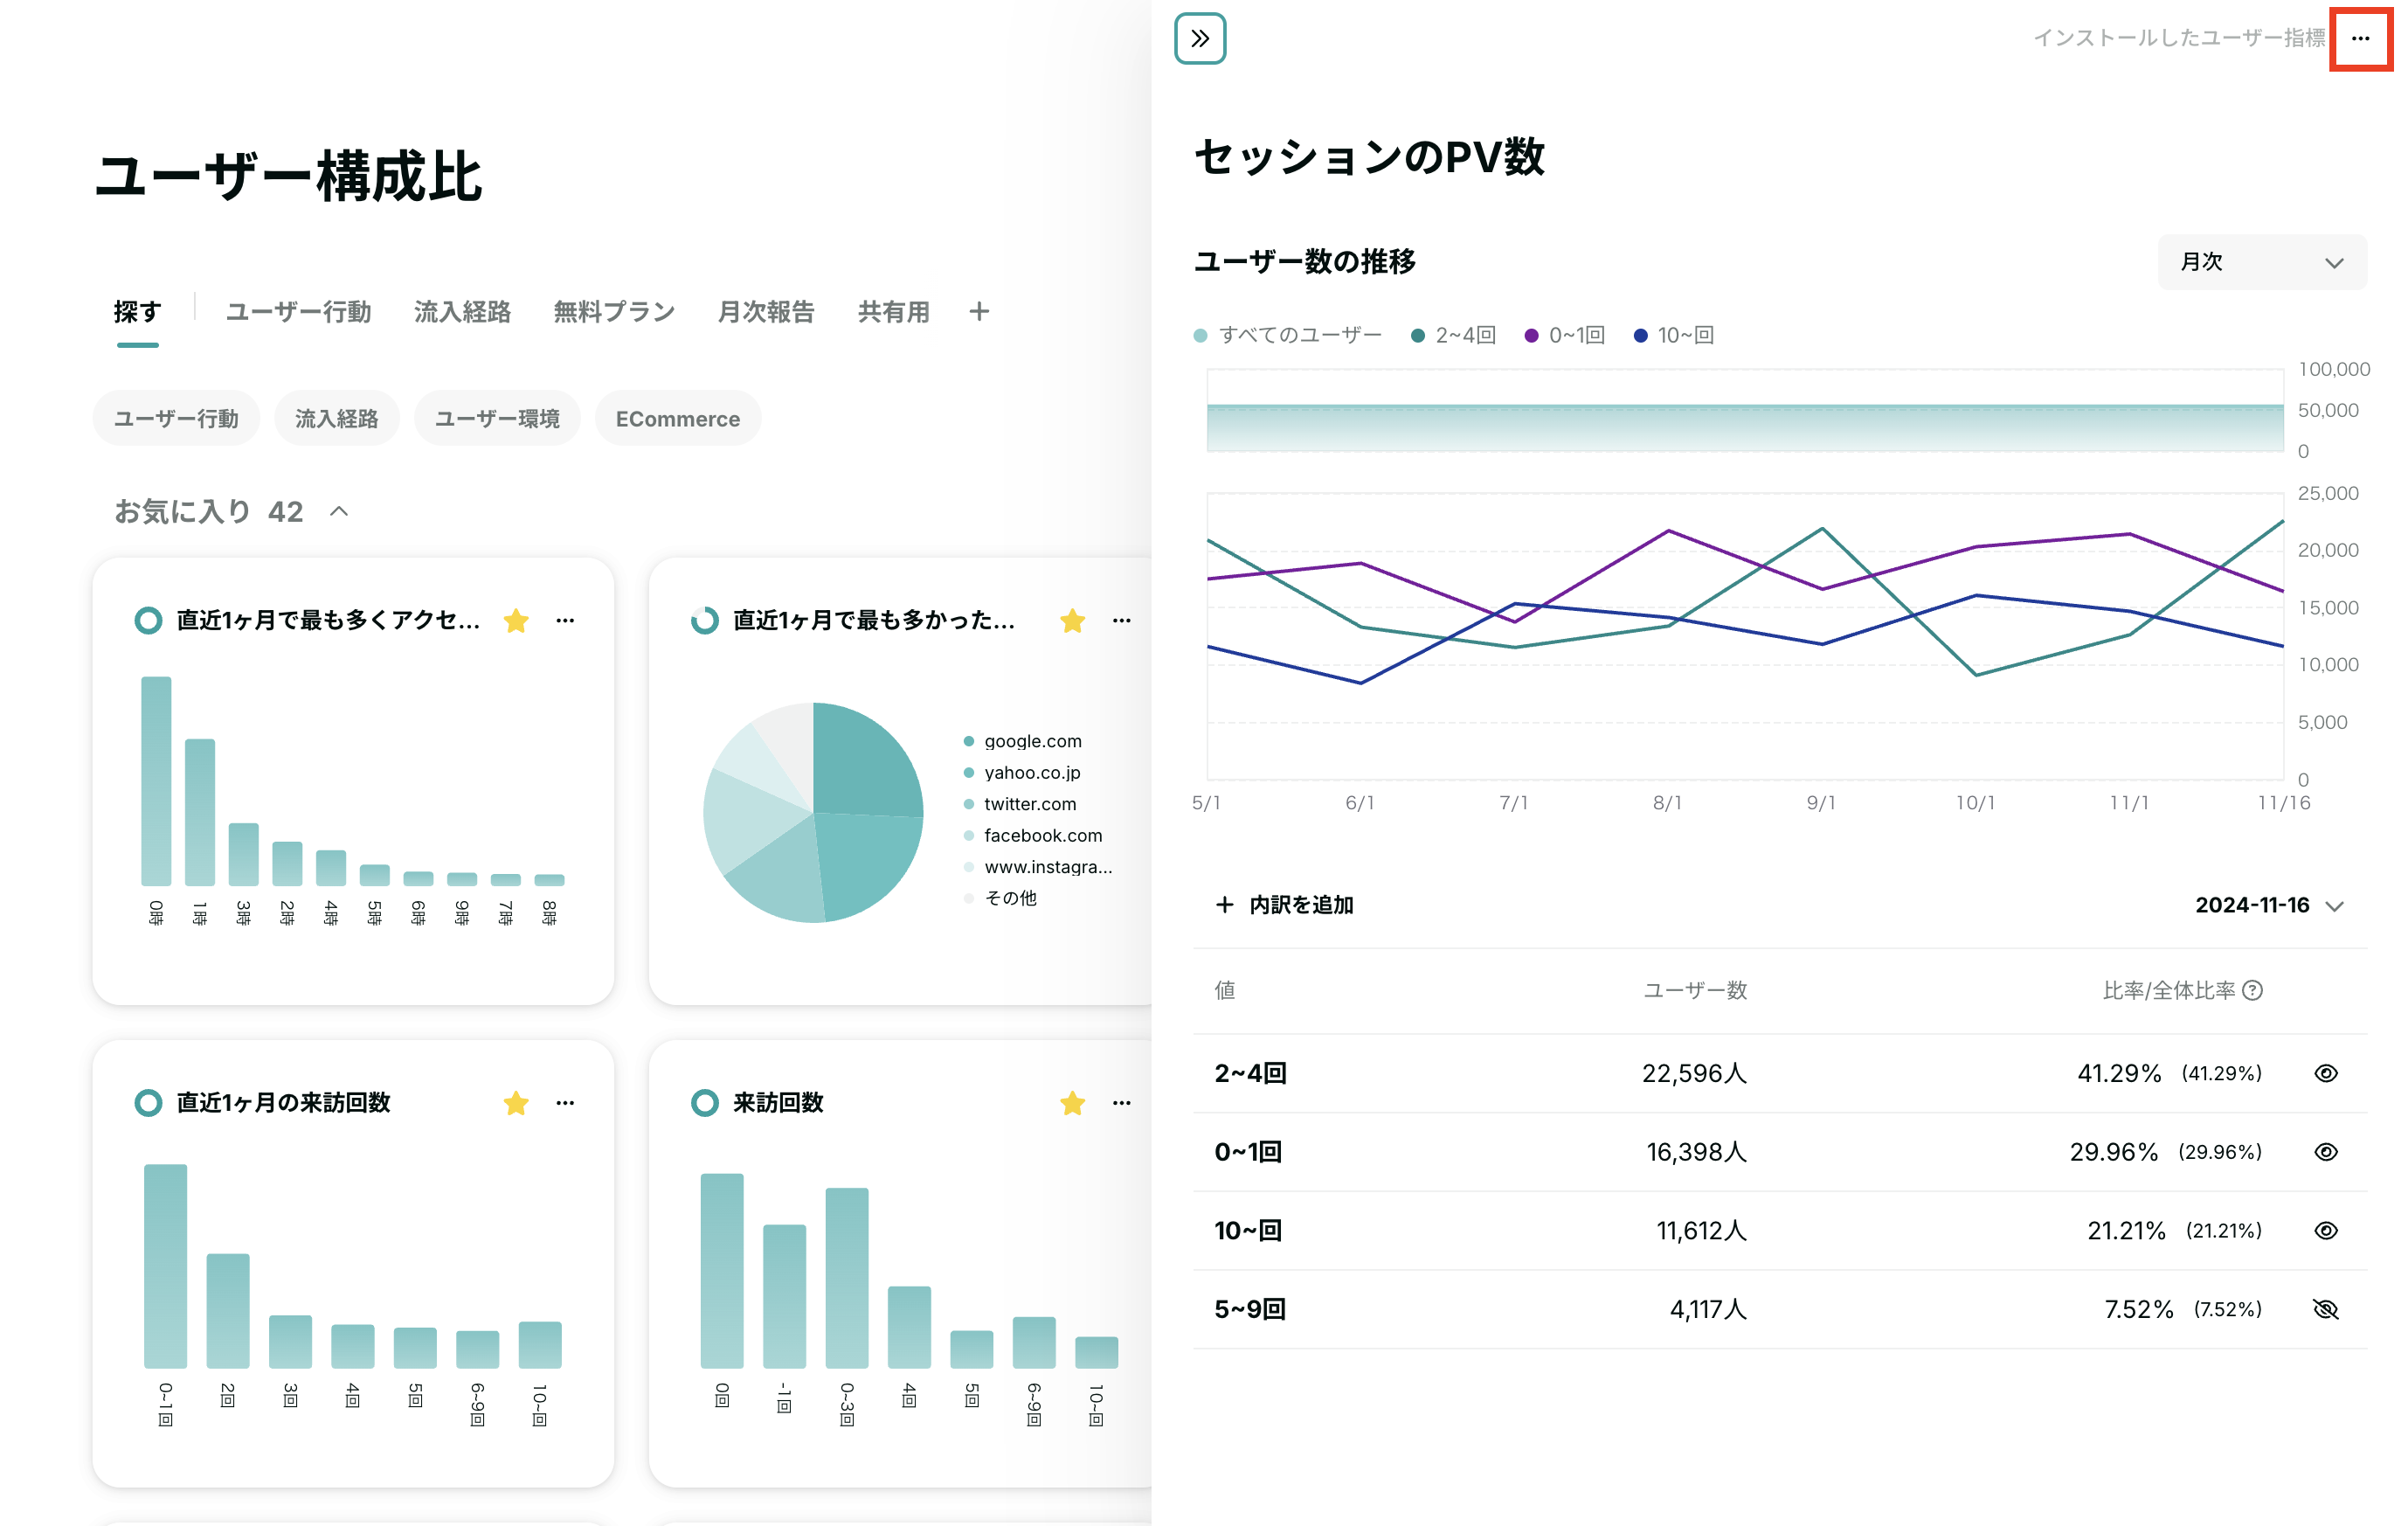
Task: Click the インストールしたユーザー指標 breadcrumb link
Action: pyautogui.click(x=2179, y=38)
